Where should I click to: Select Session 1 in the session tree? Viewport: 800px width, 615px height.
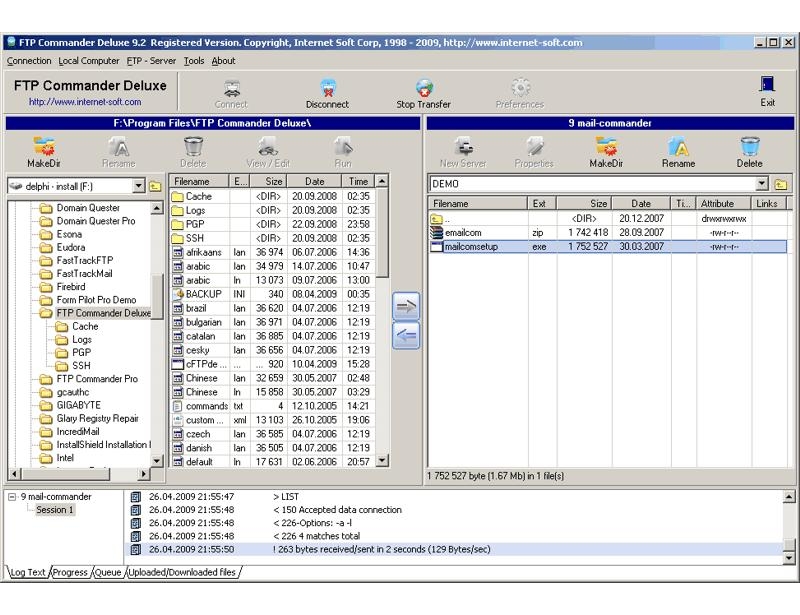pyautogui.click(x=55, y=510)
